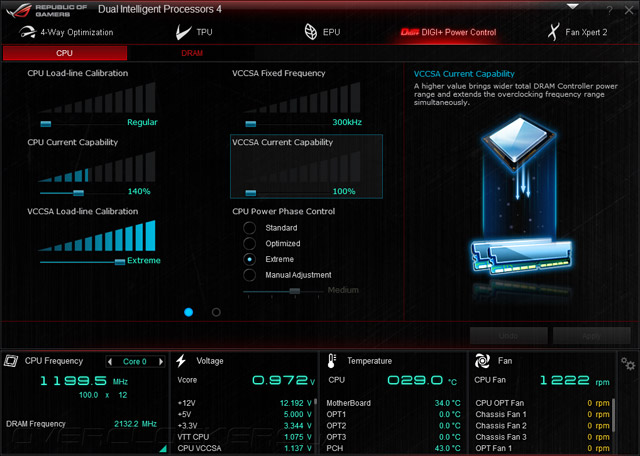Go to the second settings page dot

click(216, 312)
